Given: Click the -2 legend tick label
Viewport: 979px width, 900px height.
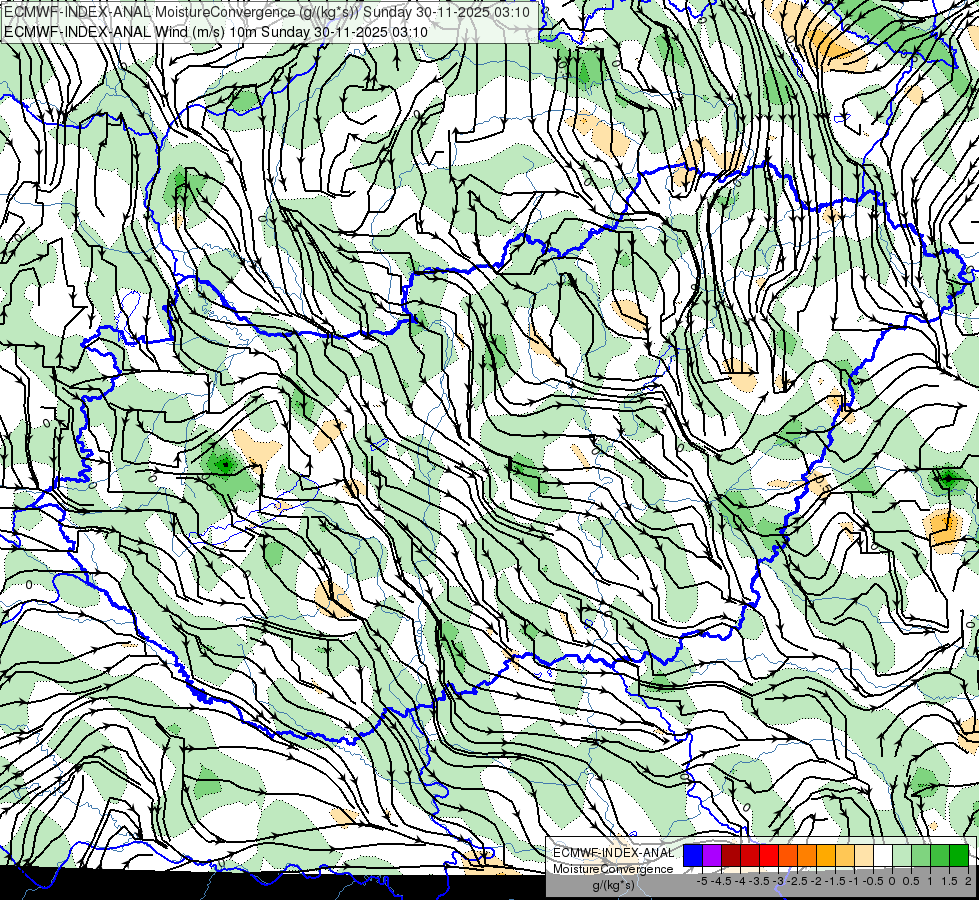Looking at the screenshot, I should pyautogui.click(x=816, y=881).
